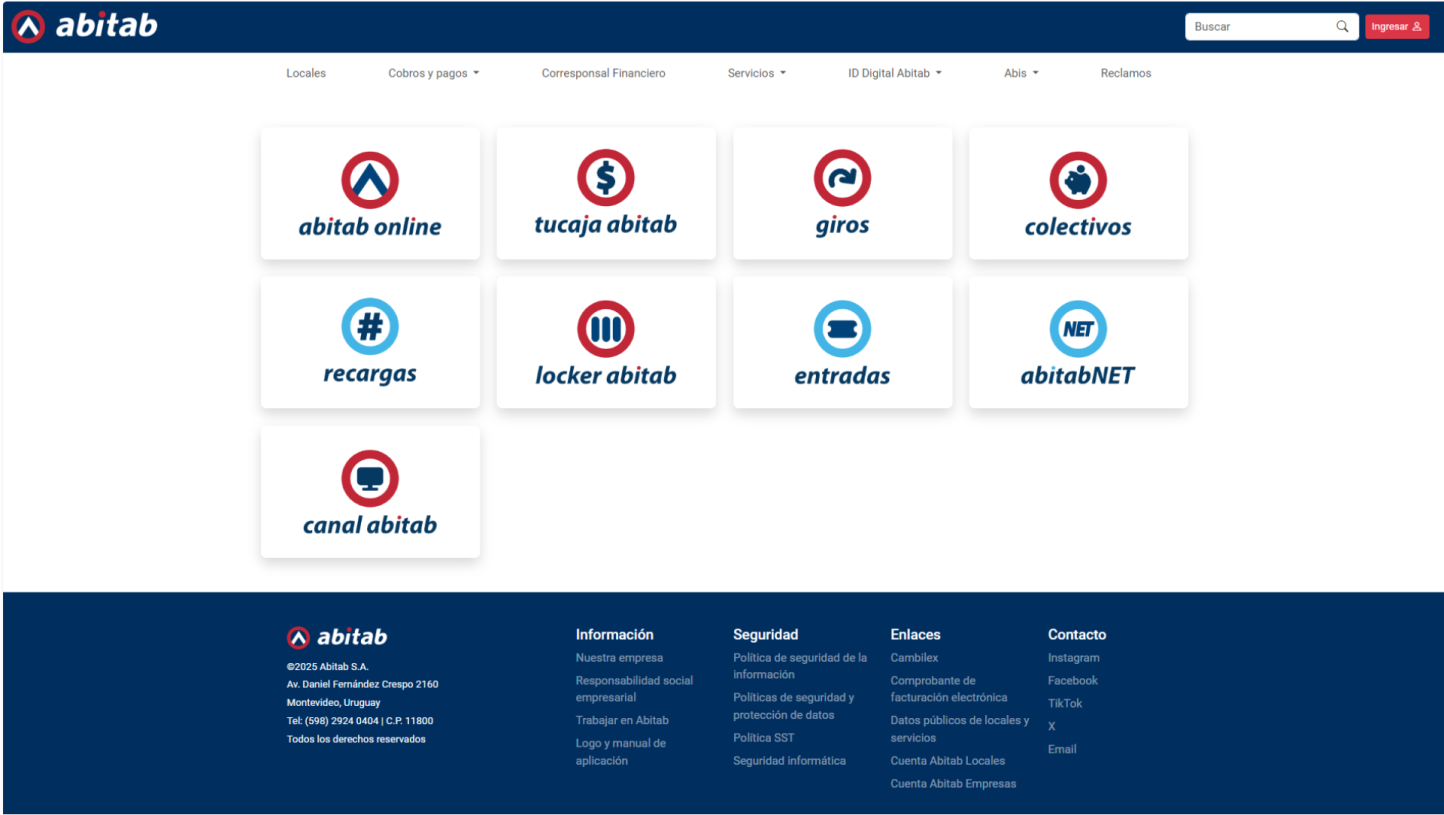Open the Instagram link in footer
1444x815 pixels.
[x=1073, y=658]
